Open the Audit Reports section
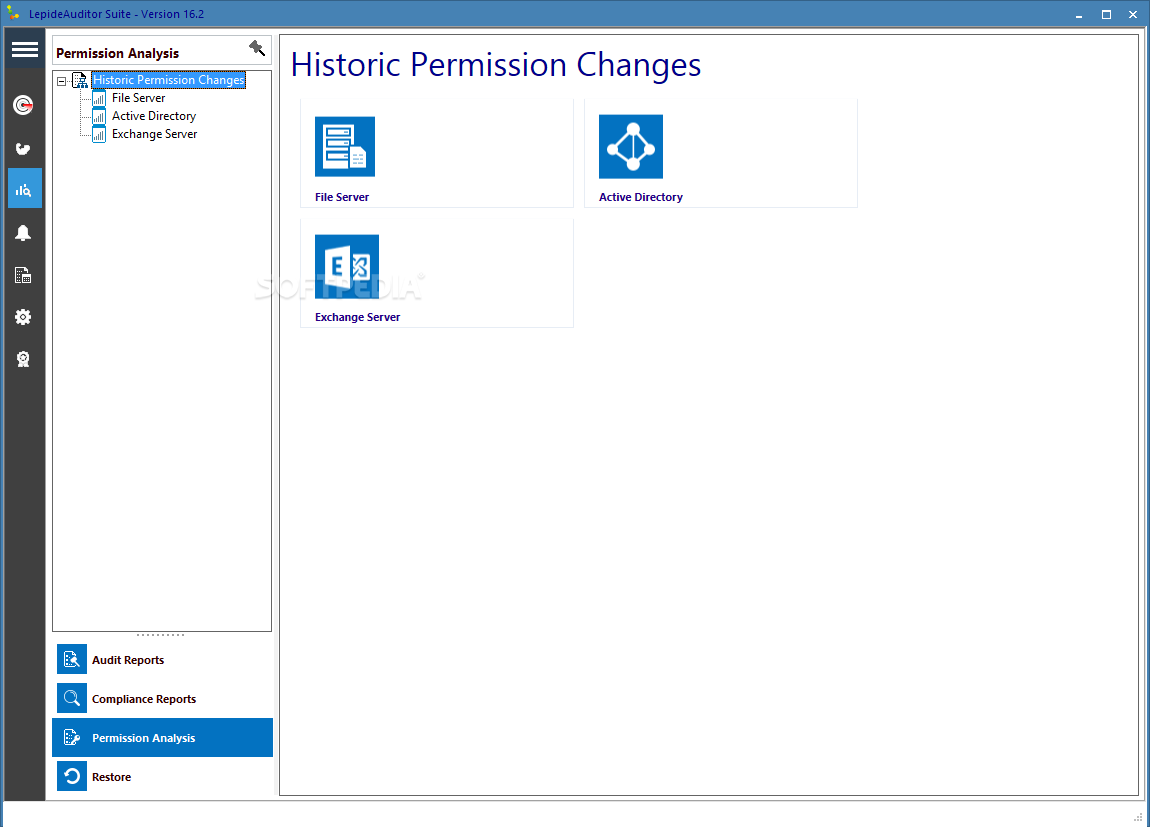This screenshot has width=1150, height=827. pos(162,659)
